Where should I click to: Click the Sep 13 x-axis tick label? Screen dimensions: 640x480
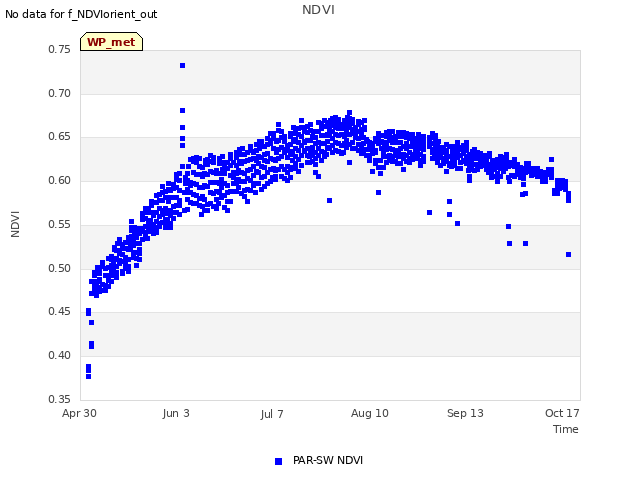click(465, 413)
